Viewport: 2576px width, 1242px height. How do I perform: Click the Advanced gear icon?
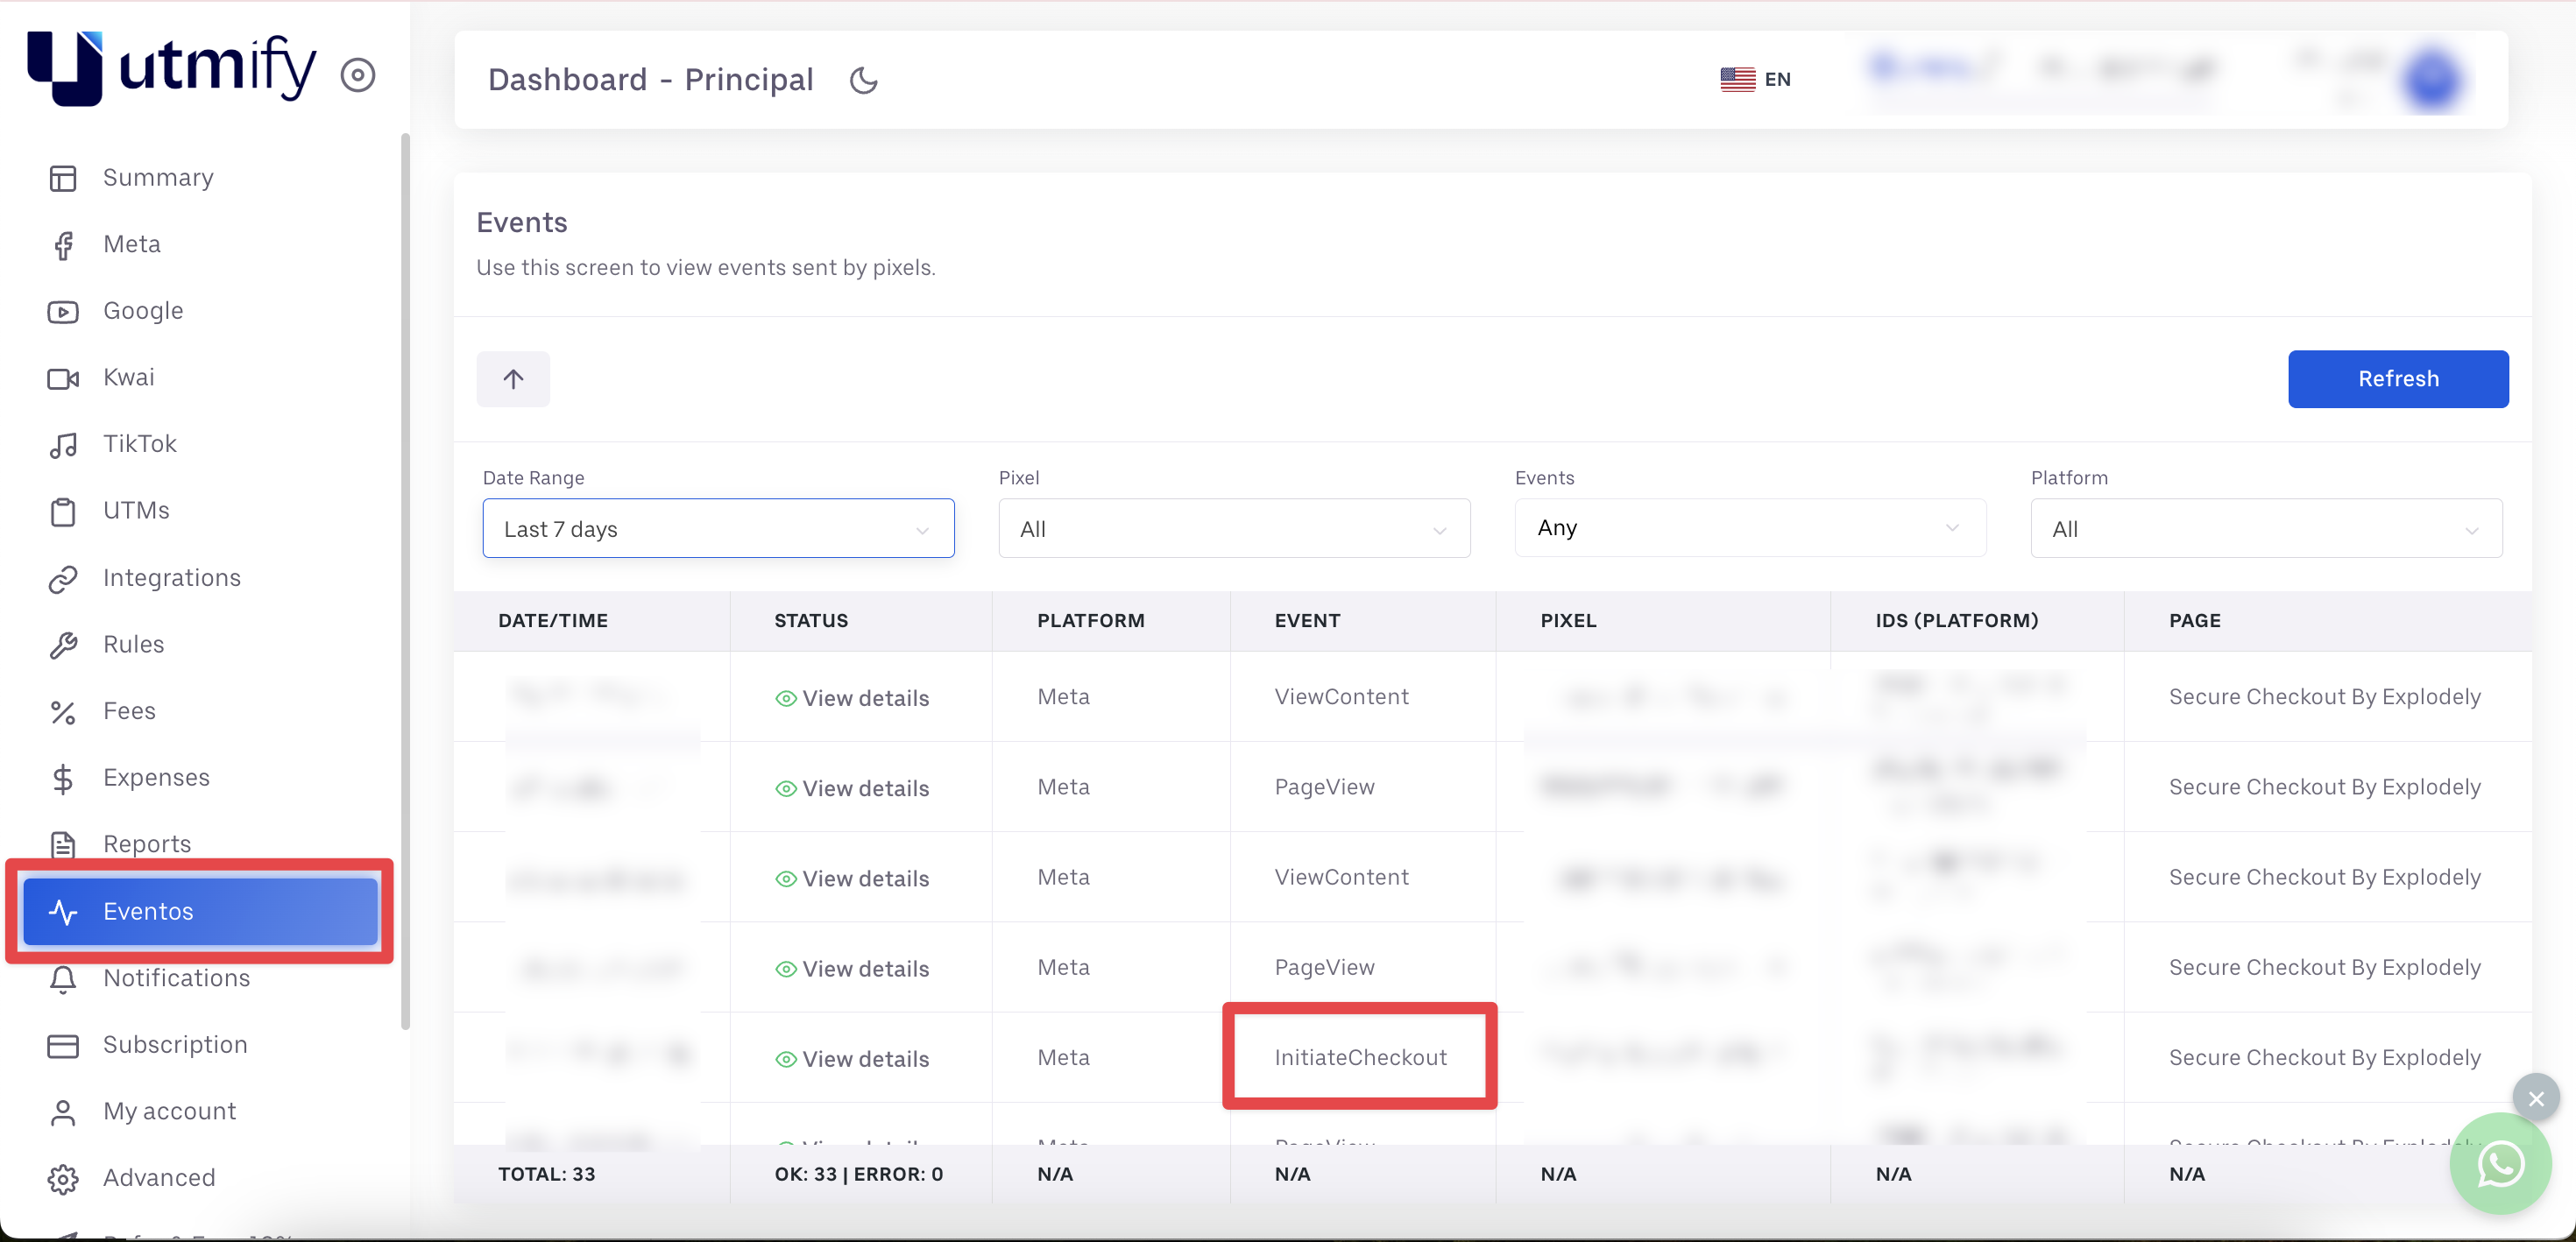63,1179
